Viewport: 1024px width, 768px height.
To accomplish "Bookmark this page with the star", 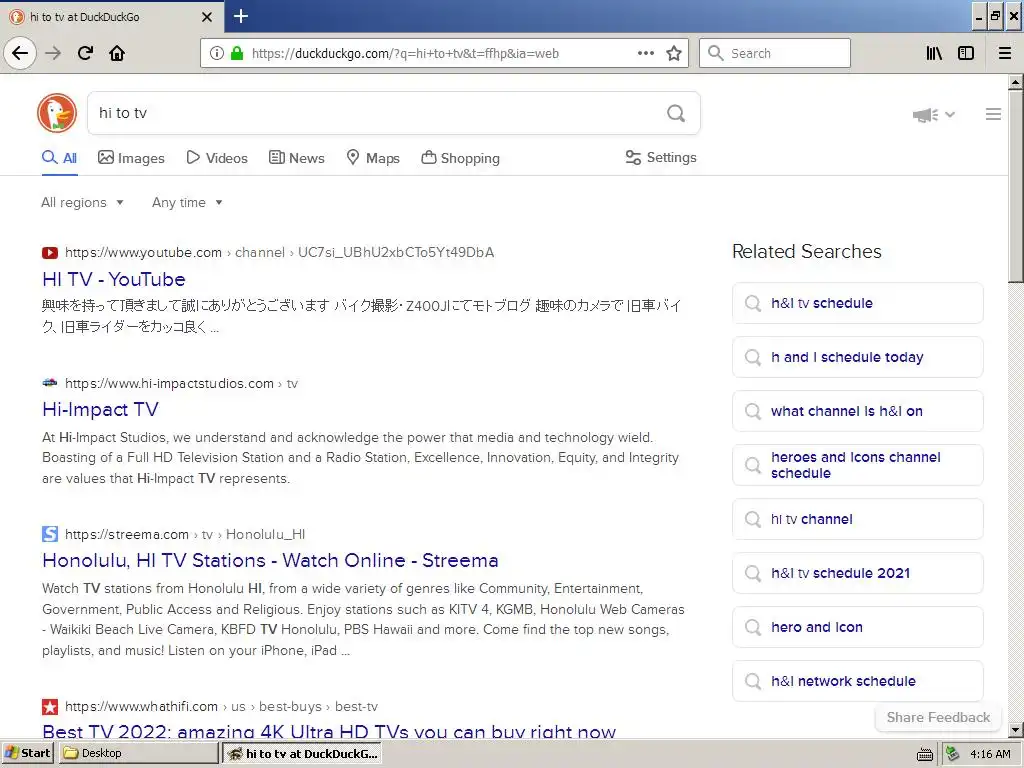I will (x=674, y=54).
